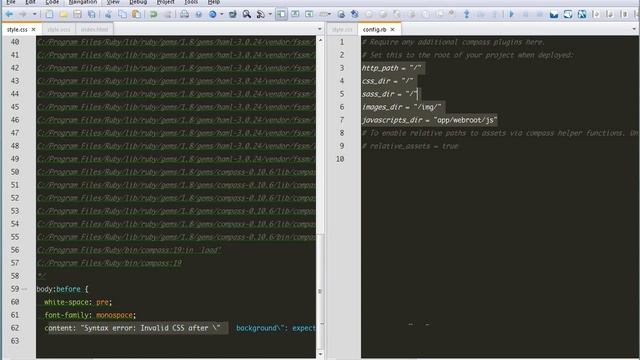Switch to the style.css tab in right pane
640x360 pixels.
tap(342, 29)
